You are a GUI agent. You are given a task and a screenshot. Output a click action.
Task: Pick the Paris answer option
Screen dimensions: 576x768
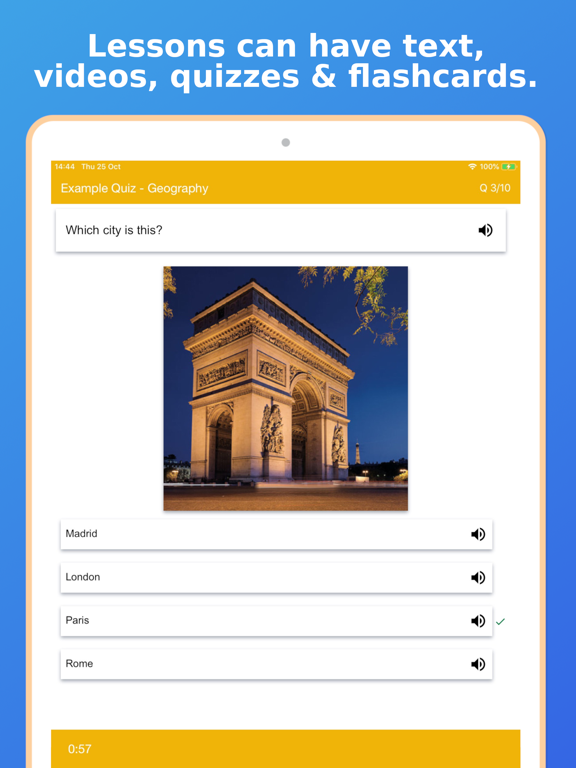[276, 621]
